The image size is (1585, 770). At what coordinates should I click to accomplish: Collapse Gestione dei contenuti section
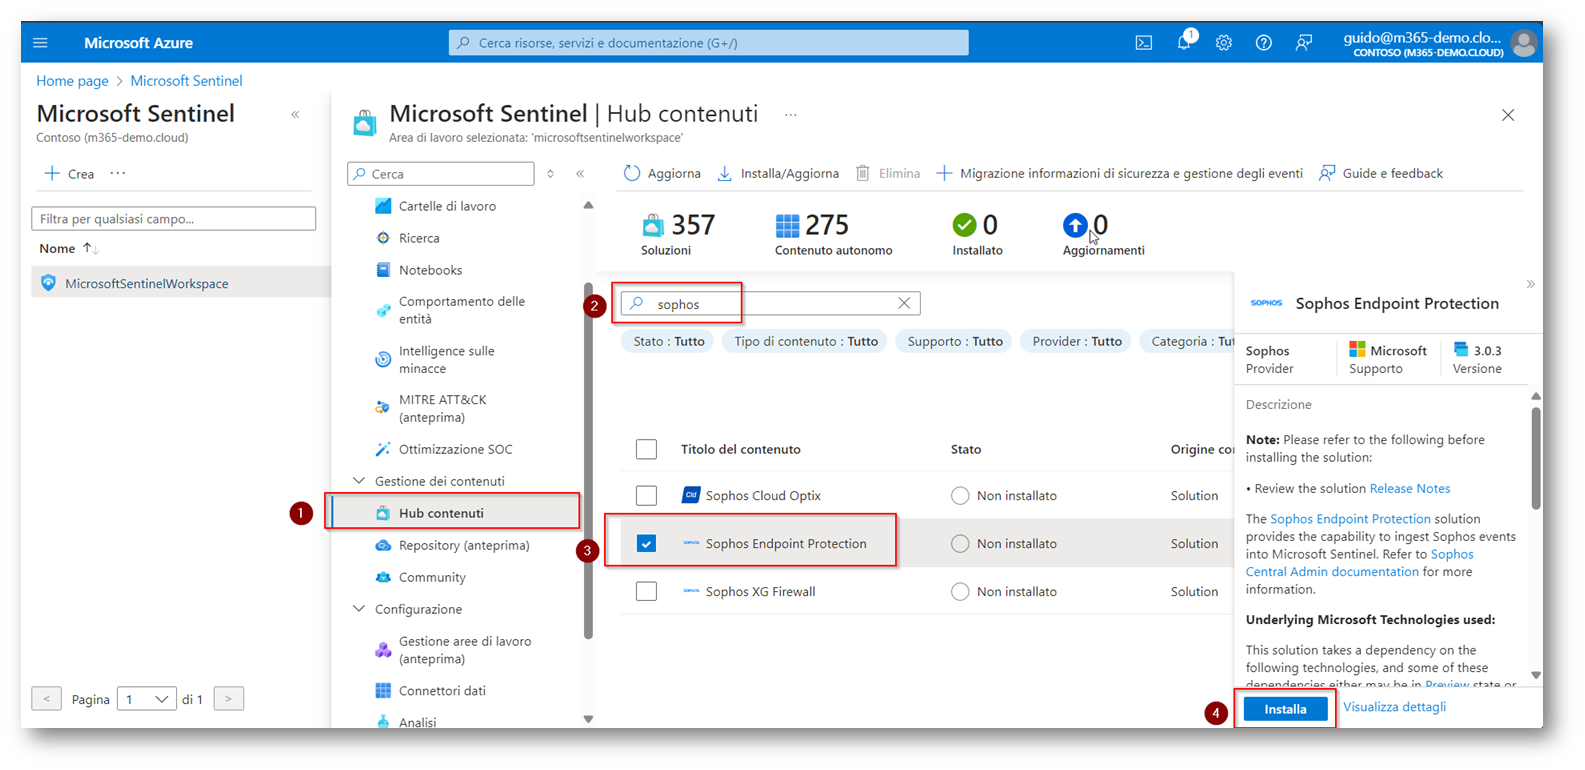359,481
